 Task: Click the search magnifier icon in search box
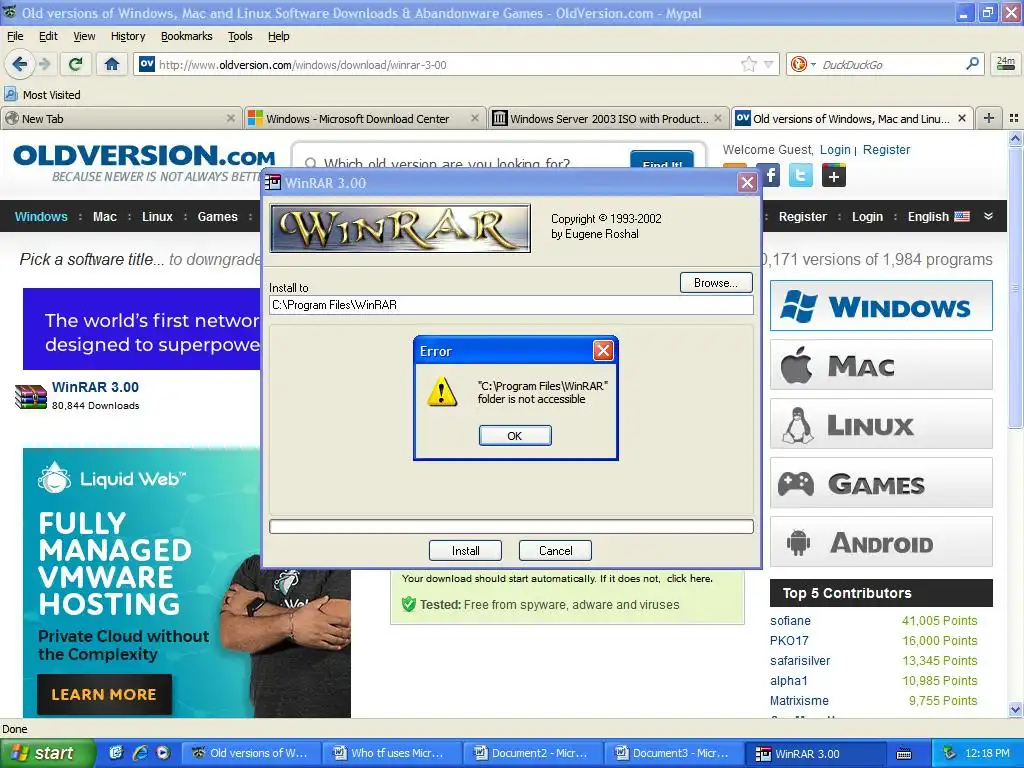point(972,64)
